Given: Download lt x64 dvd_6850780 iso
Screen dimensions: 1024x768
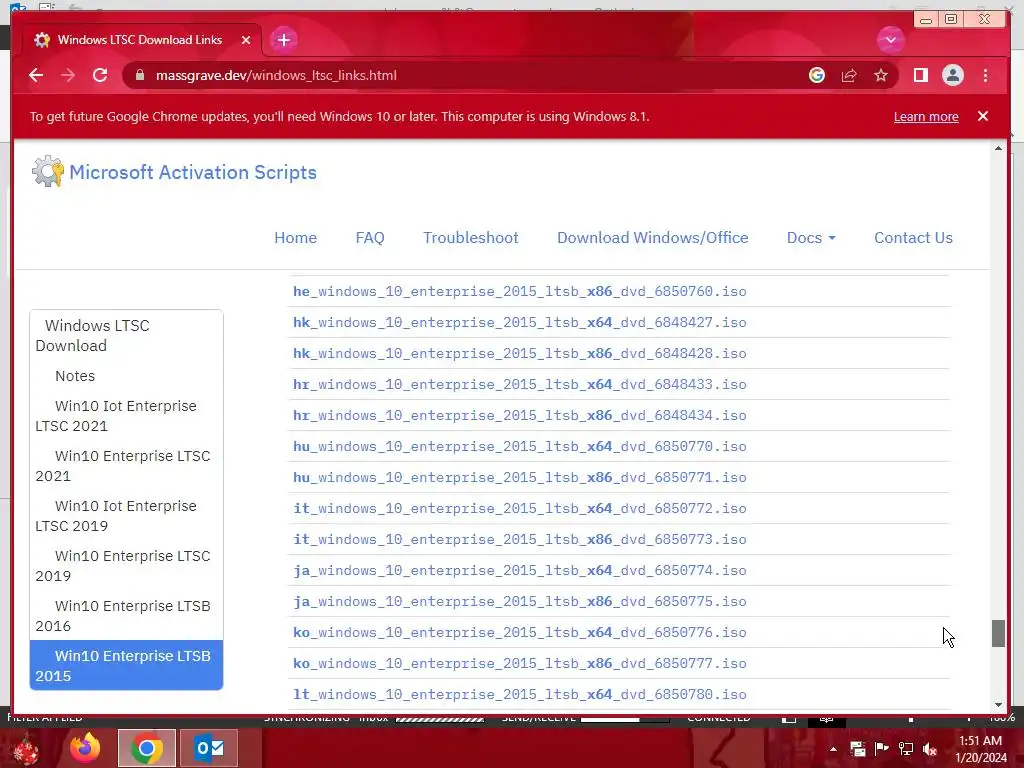Looking at the screenshot, I should coord(520,694).
